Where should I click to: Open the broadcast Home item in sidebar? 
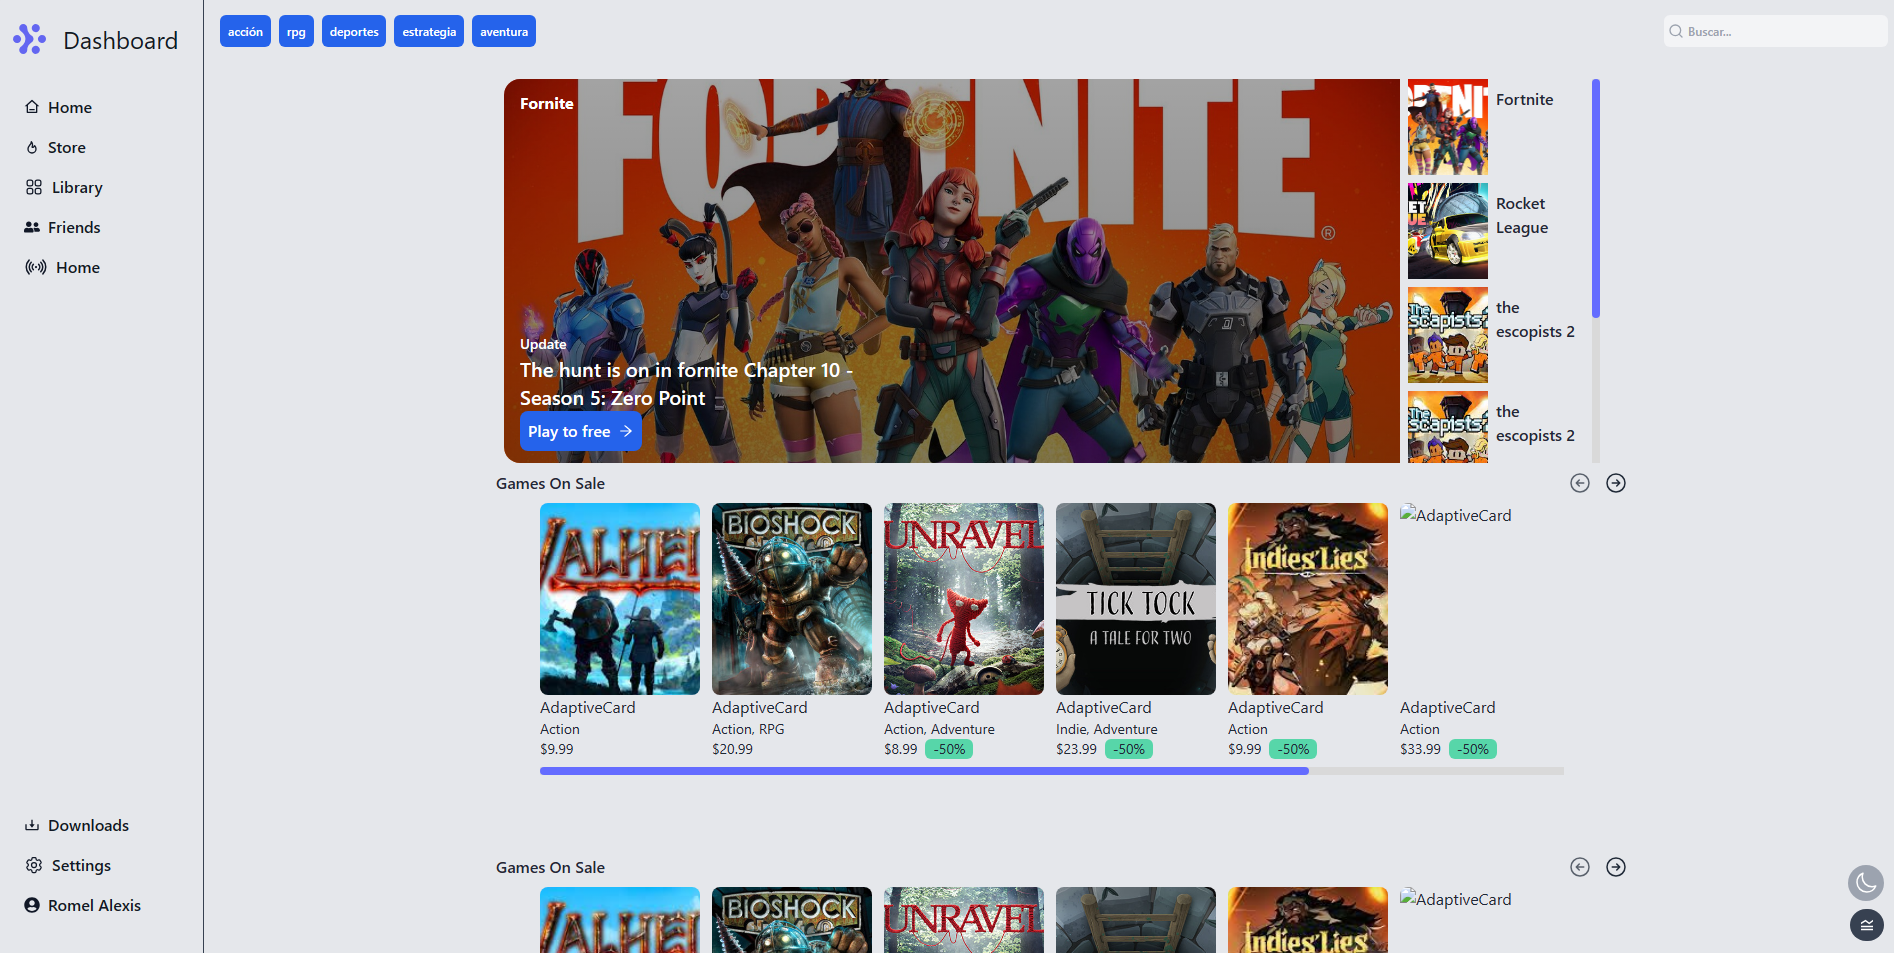[62, 267]
